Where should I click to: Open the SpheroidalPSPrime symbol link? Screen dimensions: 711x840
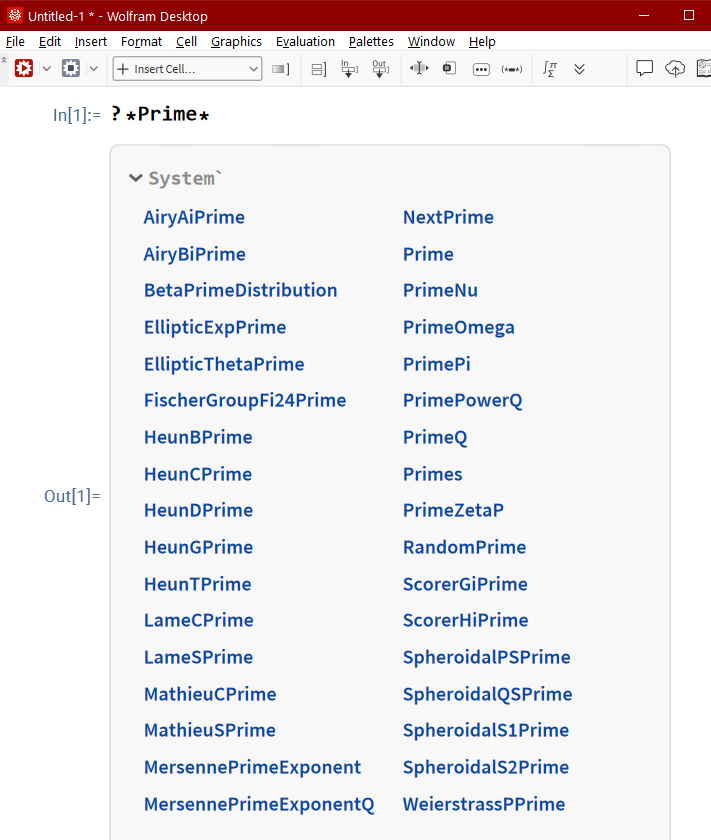pos(487,657)
